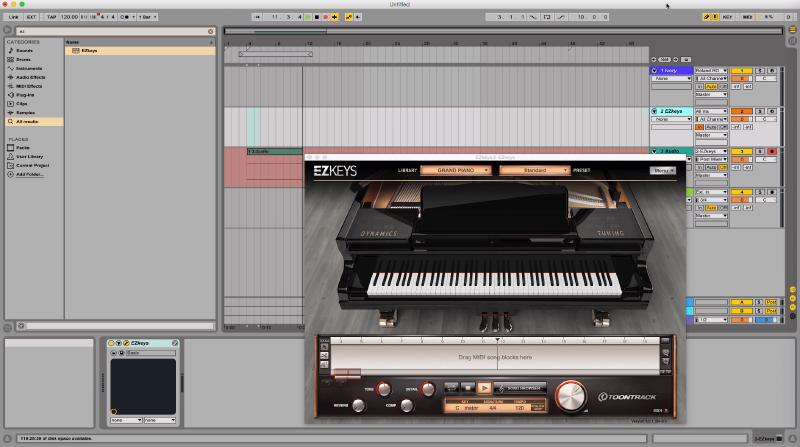Click the EZkeys play button

click(484, 387)
